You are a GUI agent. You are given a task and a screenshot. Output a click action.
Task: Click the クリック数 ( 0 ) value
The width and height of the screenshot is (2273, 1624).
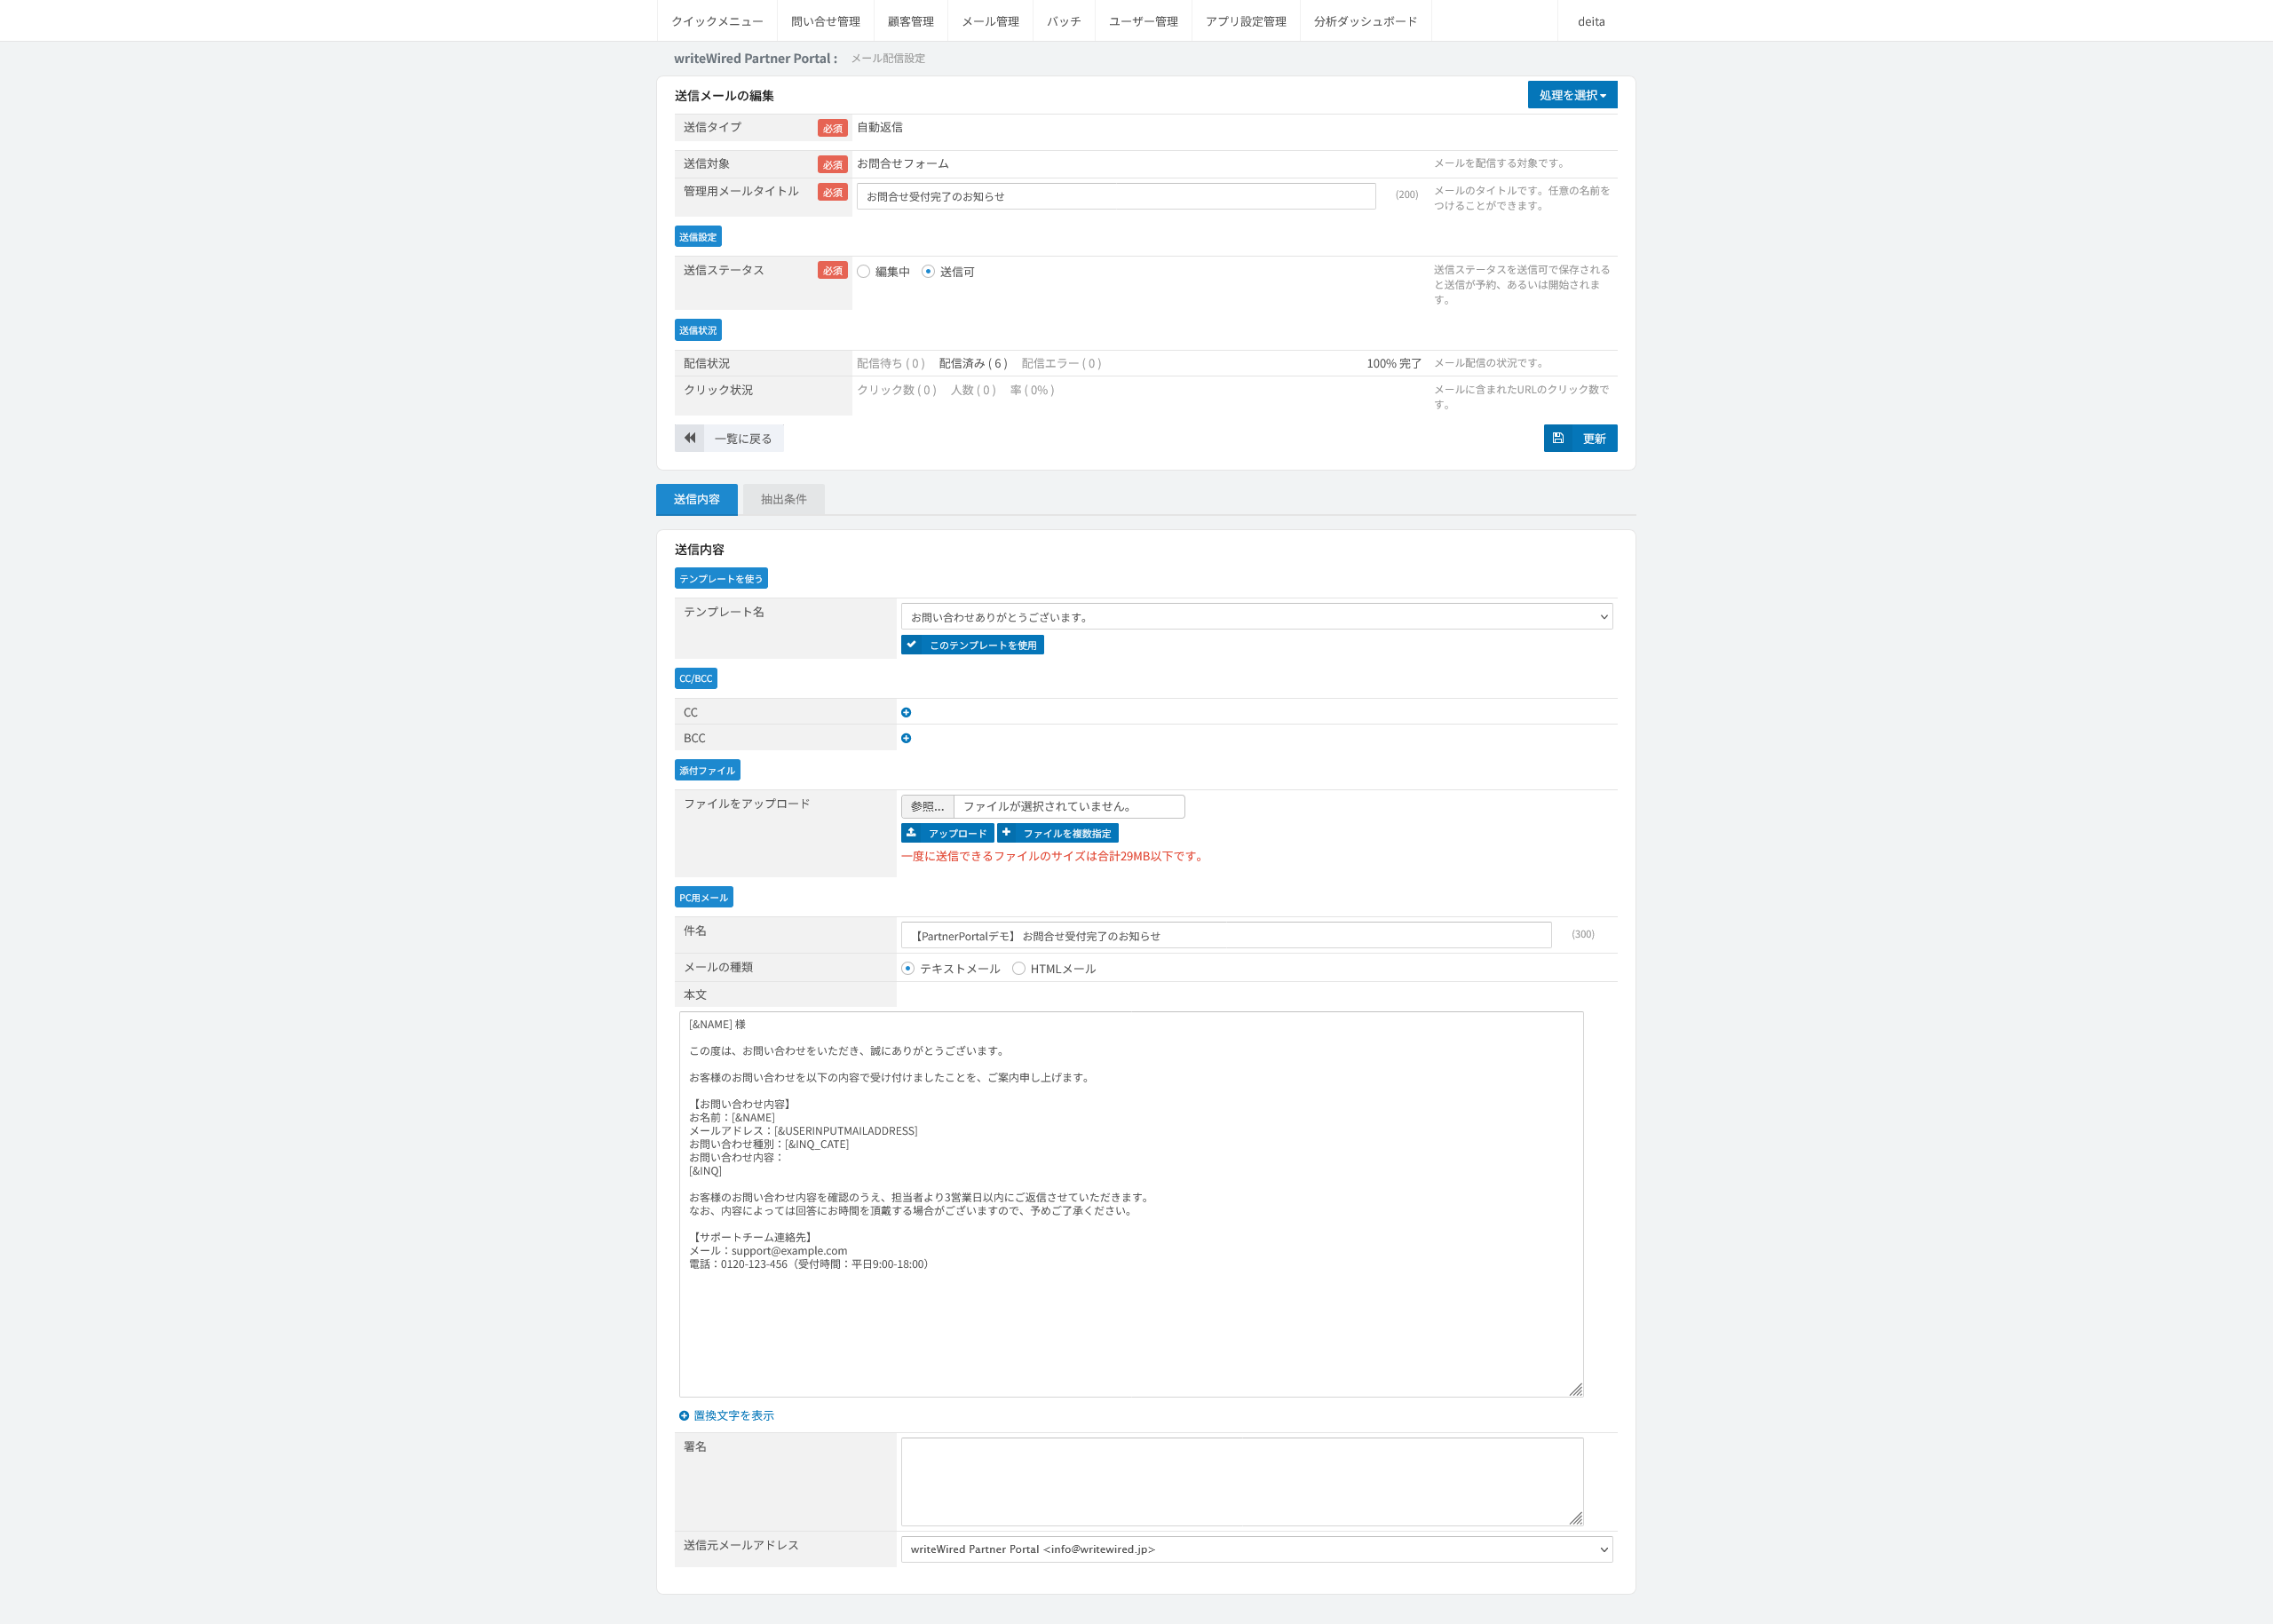896,390
